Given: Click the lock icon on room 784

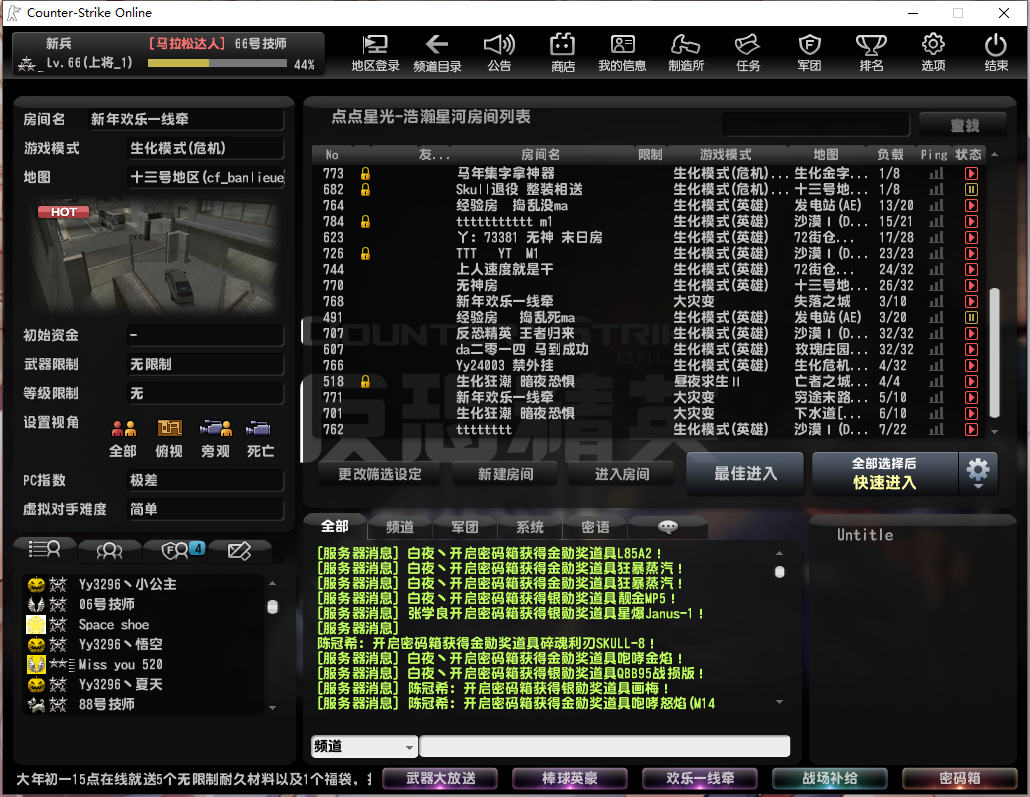Looking at the screenshot, I should pos(365,221).
